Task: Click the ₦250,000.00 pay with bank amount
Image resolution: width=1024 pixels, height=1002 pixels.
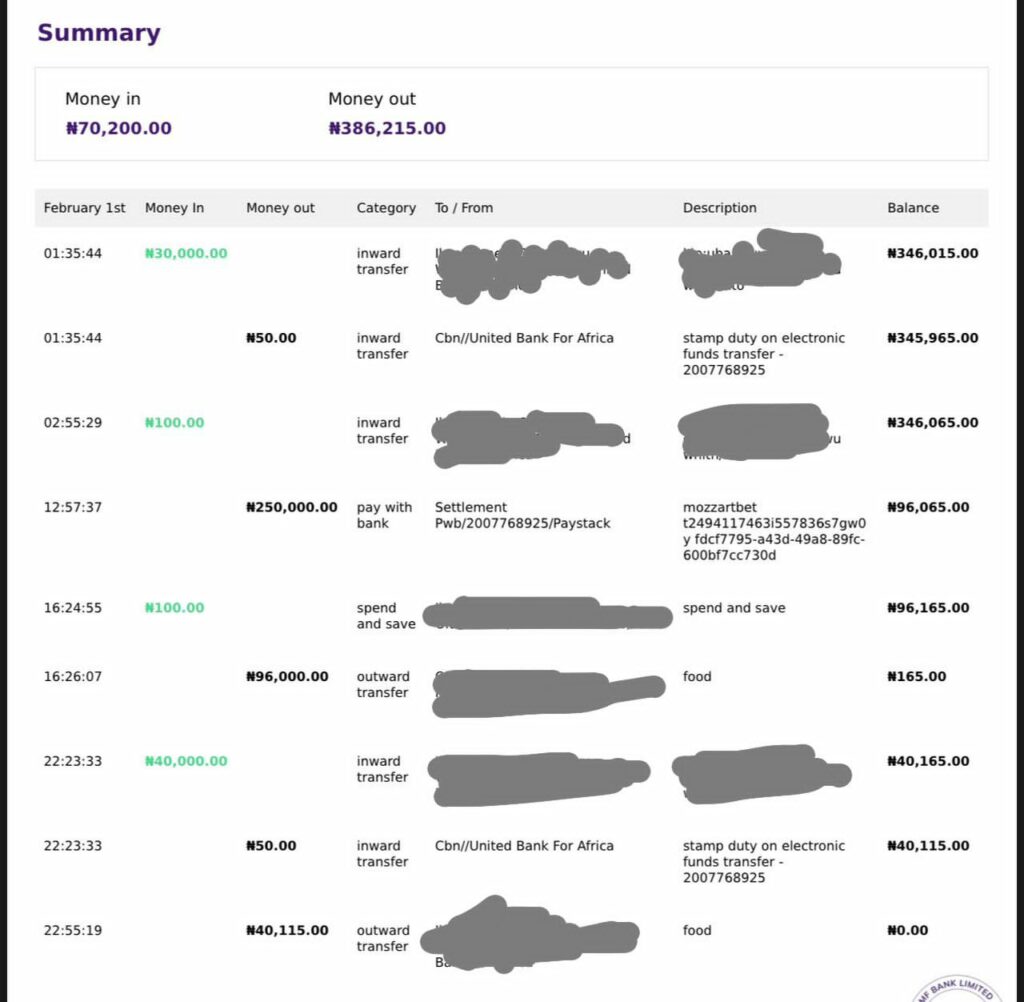Action: pos(292,508)
